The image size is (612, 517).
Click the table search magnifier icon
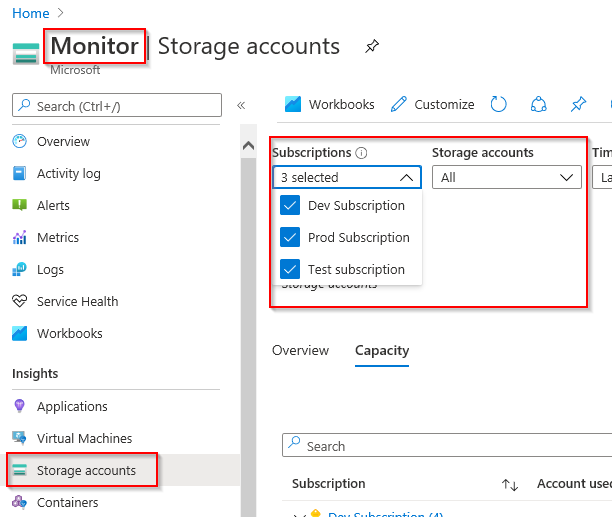[294, 442]
